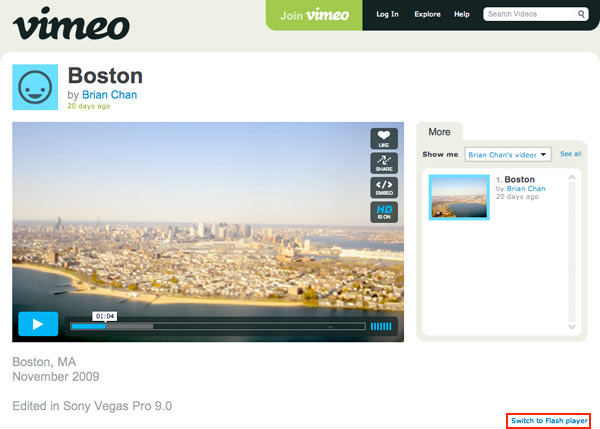Click the Like heart icon on video
The width and height of the screenshot is (600, 429).
click(384, 139)
